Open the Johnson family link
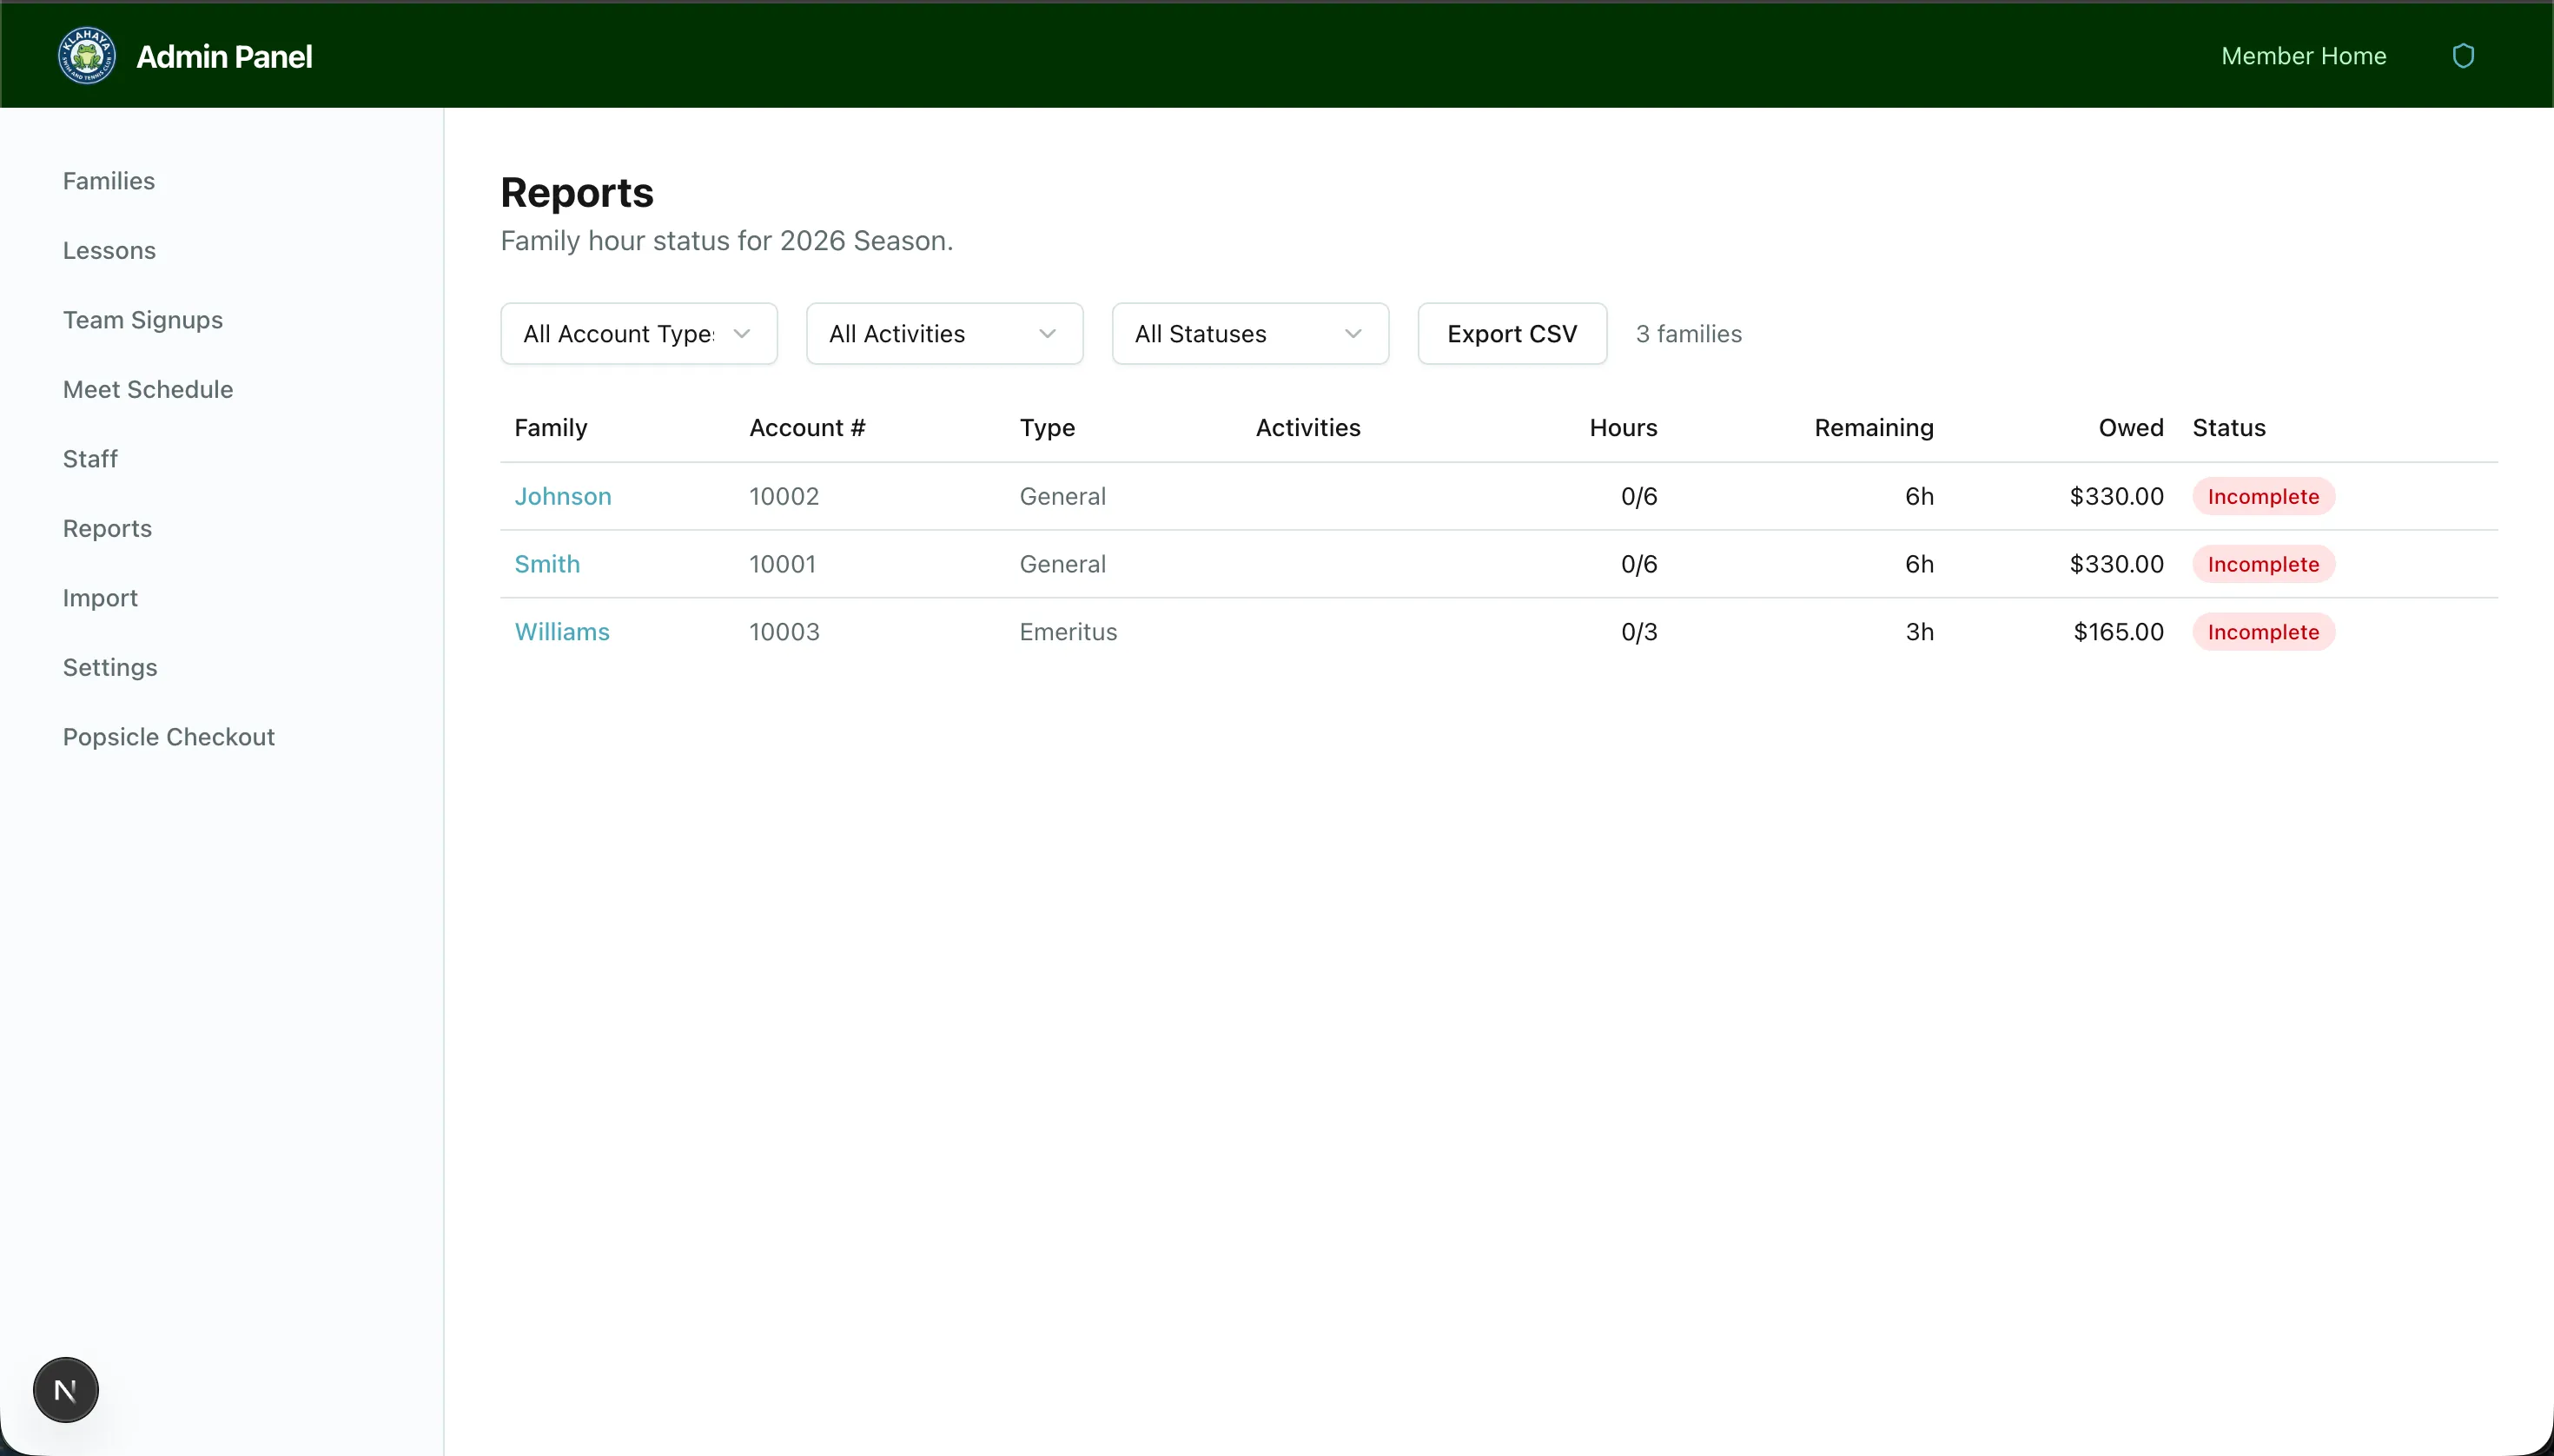The width and height of the screenshot is (2554, 1456). pos(563,496)
